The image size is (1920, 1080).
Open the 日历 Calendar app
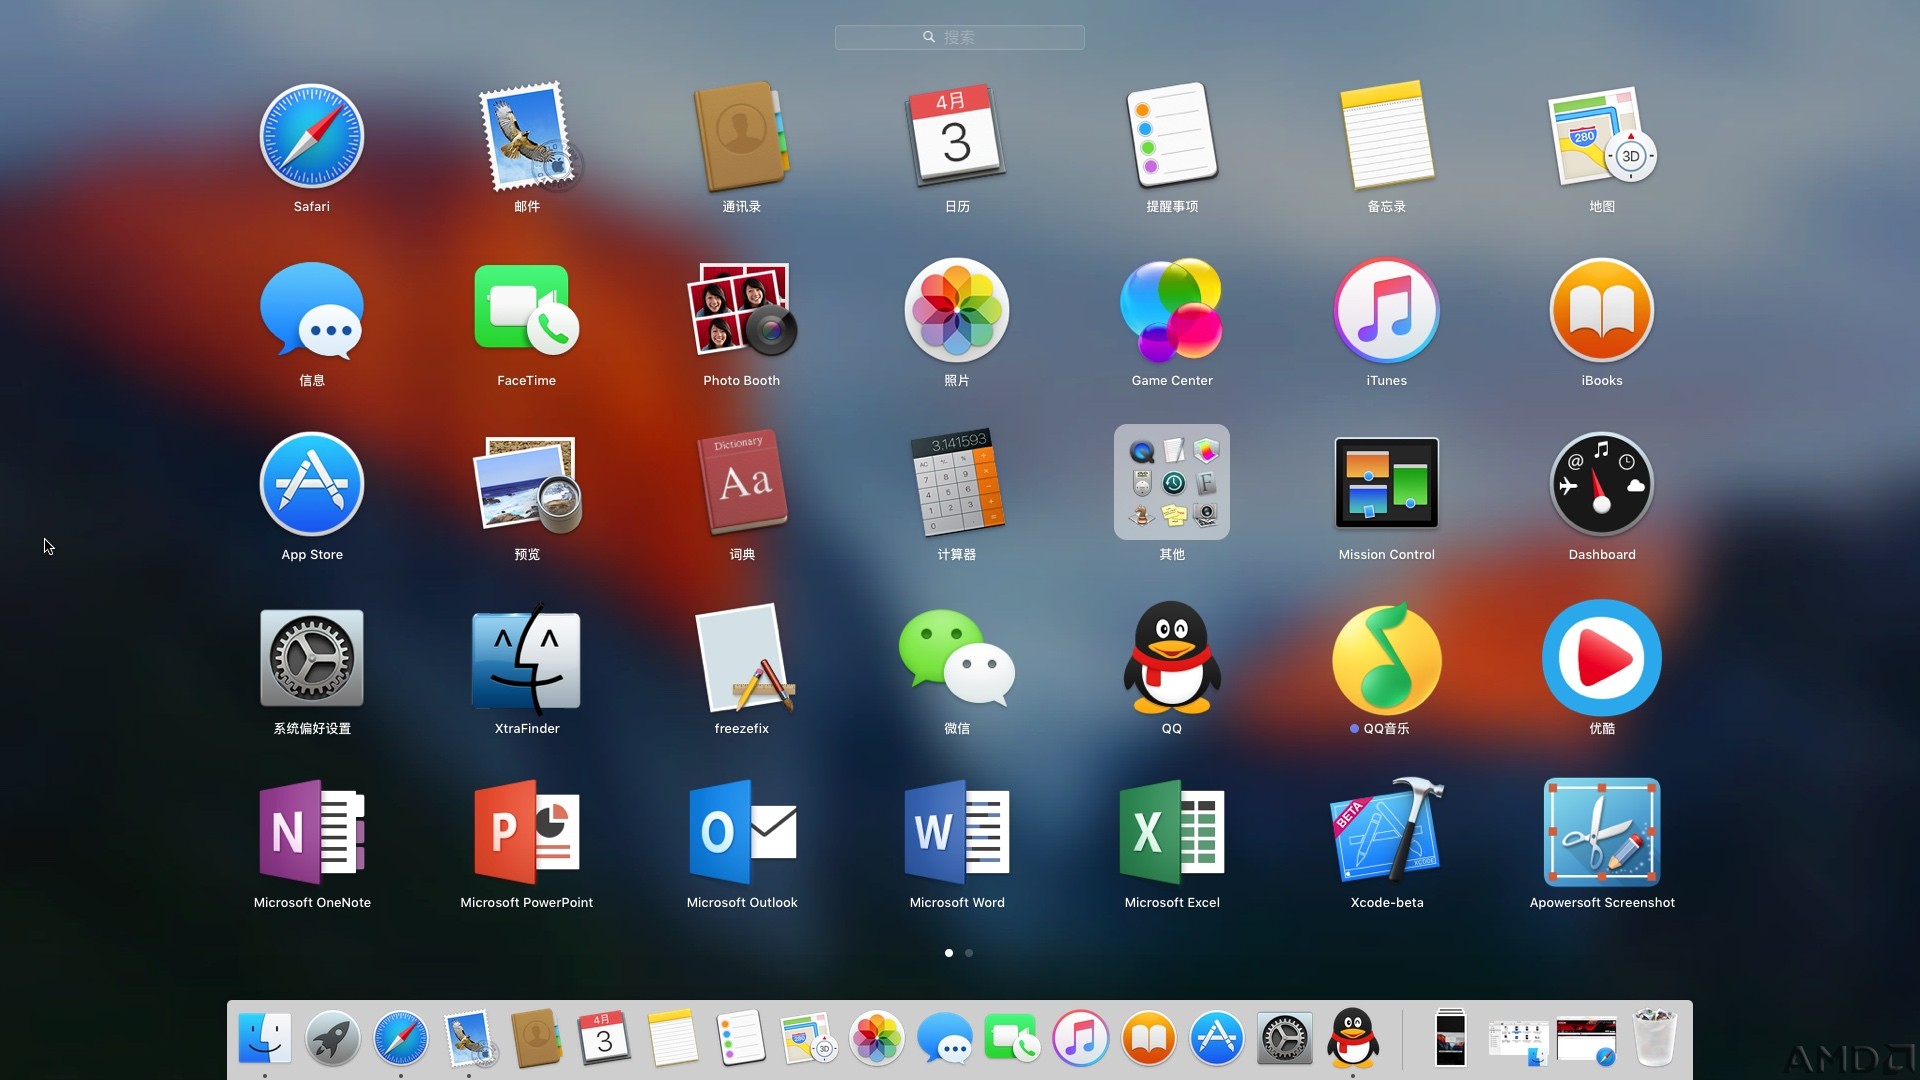957,136
